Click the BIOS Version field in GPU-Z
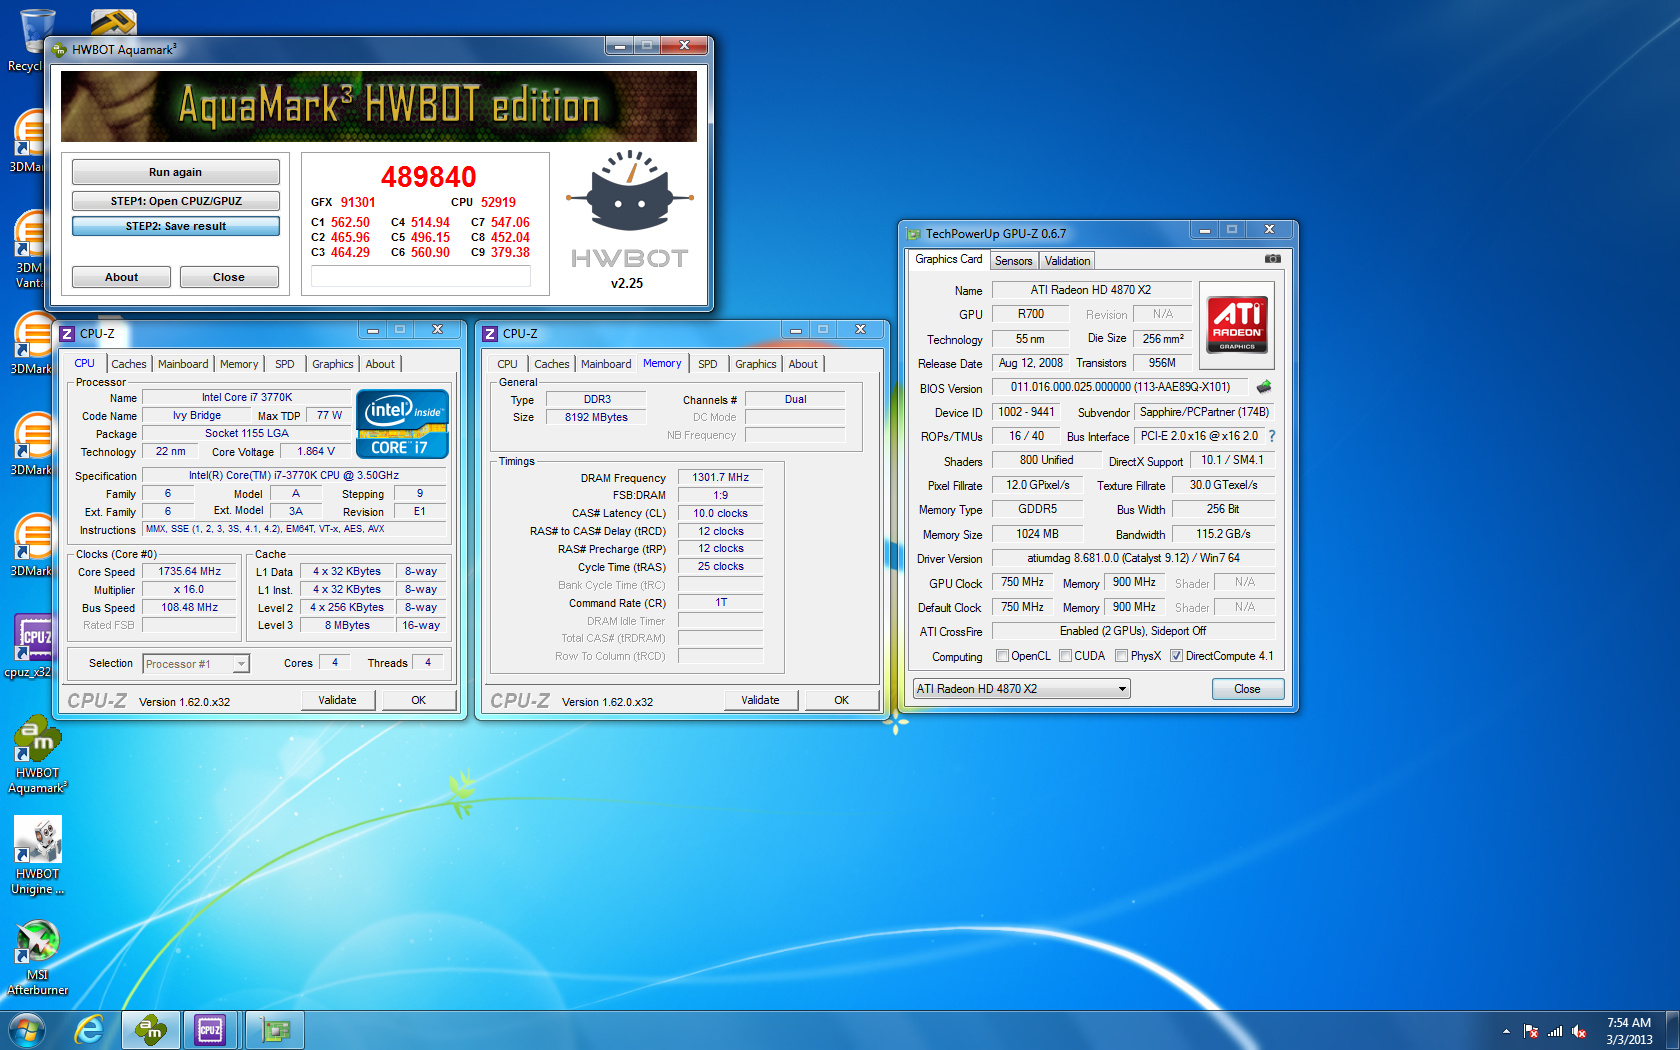This screenshot has width=1680, height=1050. [x=1121, y=387]
